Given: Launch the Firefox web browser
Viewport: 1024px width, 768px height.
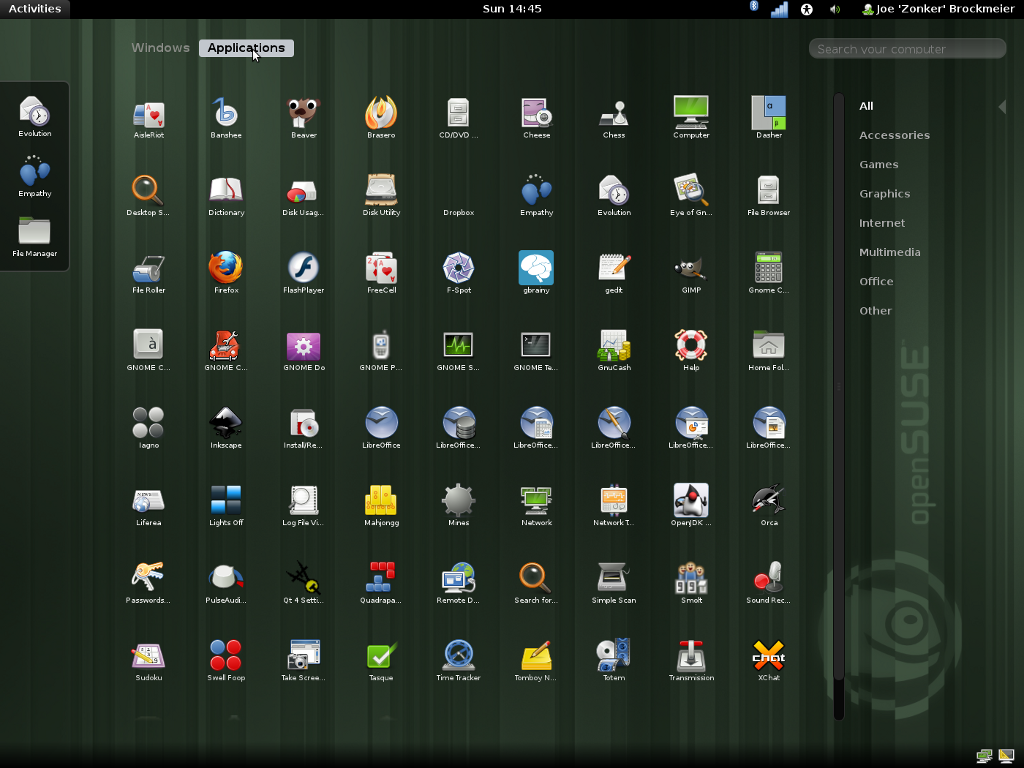Looking at the screenshot, I should pos(226,268).
